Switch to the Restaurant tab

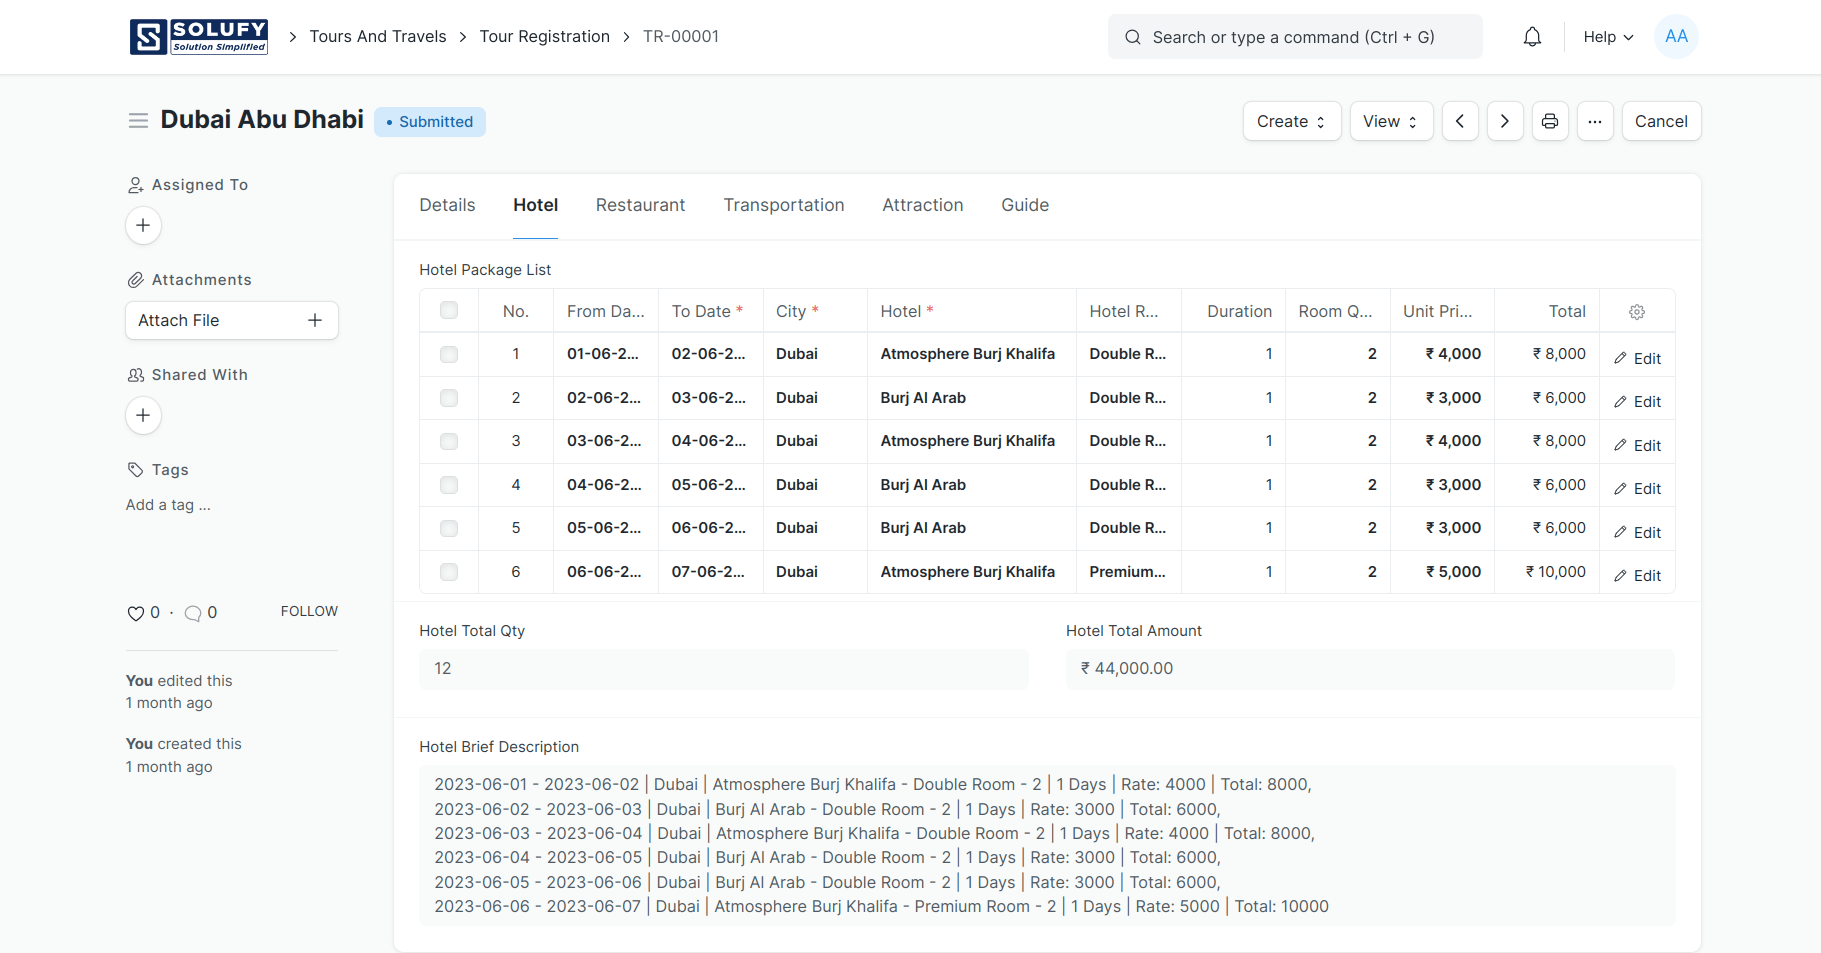click(640, 205)
